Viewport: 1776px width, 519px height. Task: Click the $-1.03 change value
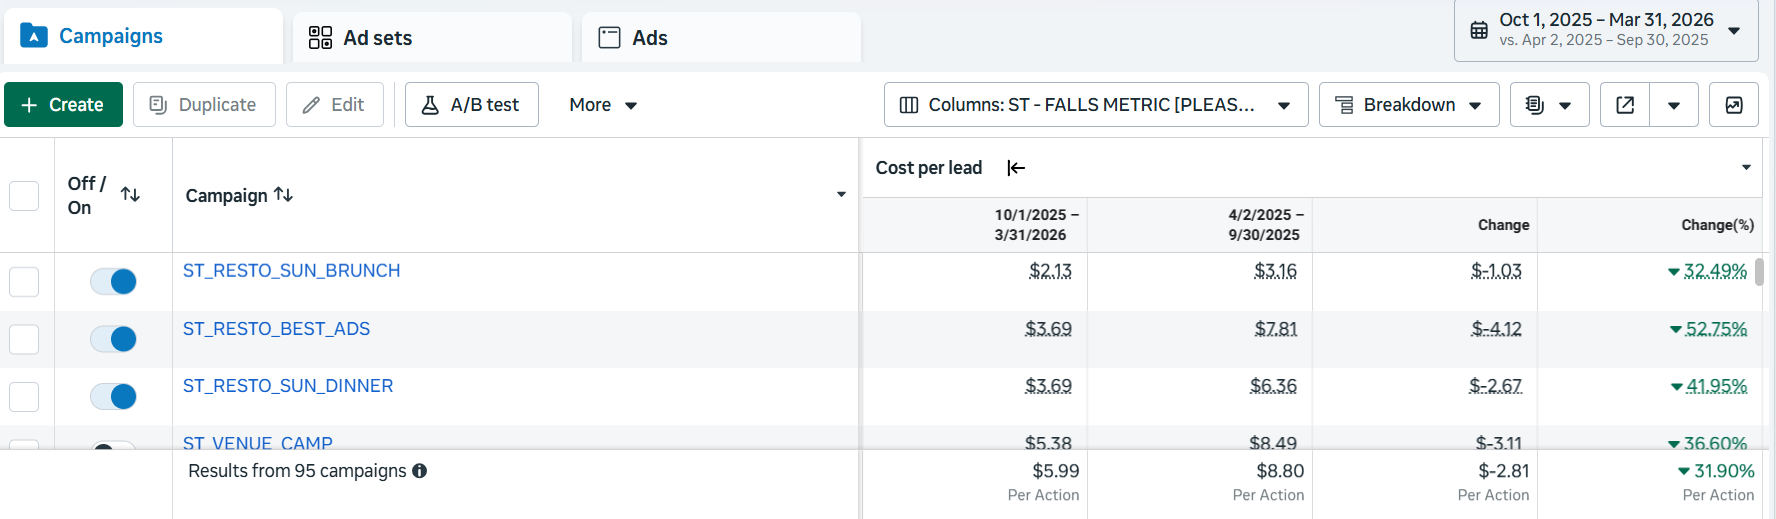pos(1496,271)
